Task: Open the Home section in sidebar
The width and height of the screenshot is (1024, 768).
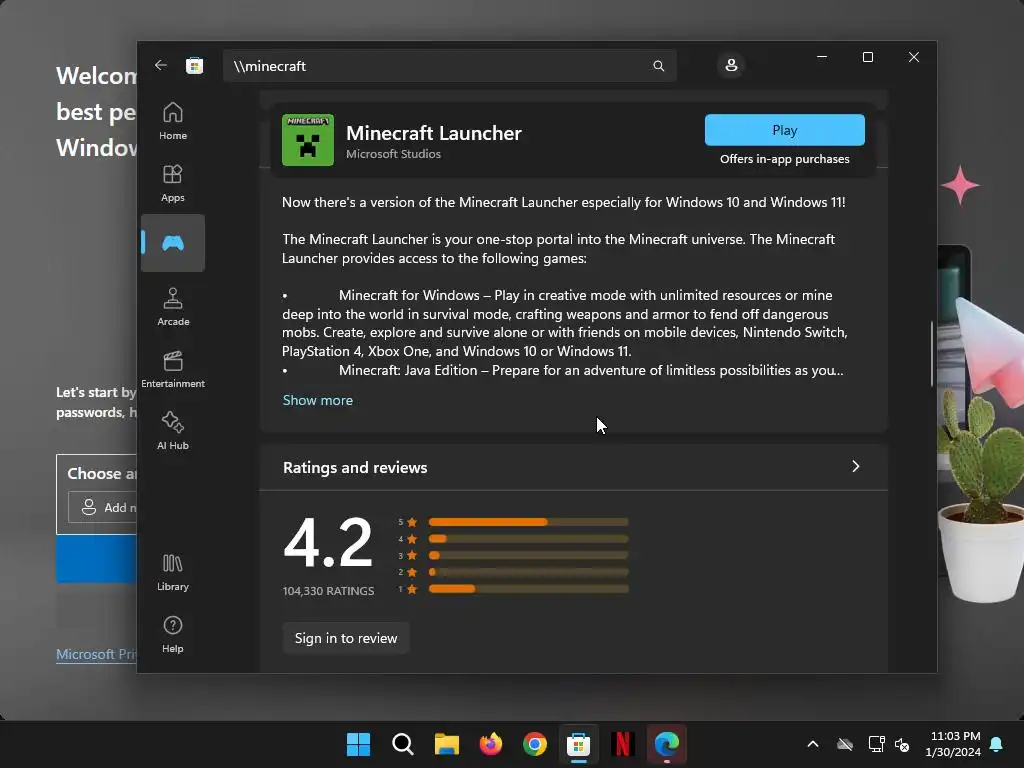Action: [x=173, y=121]
